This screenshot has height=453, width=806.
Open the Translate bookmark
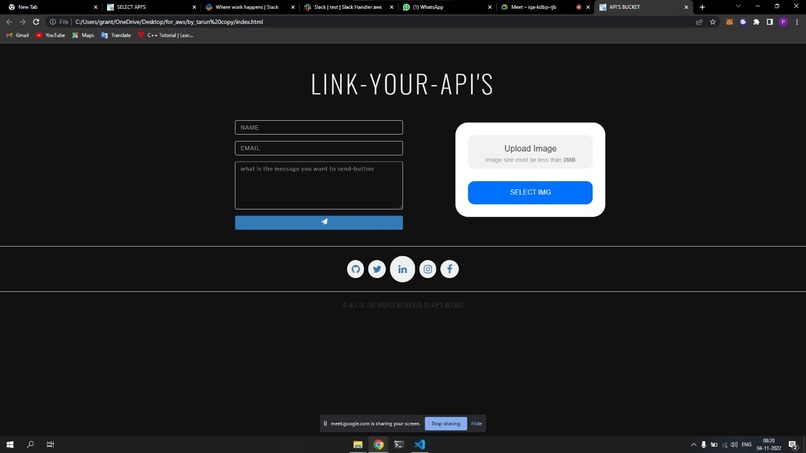pos(116,35)
